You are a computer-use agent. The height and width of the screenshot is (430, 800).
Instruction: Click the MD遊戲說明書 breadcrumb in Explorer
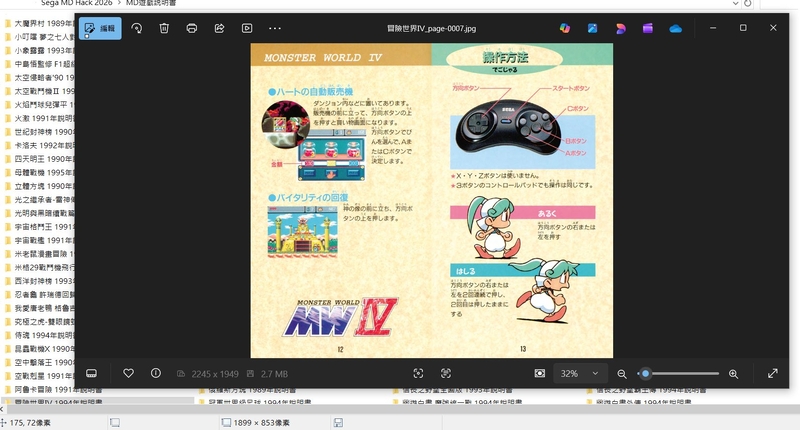pos(151,3)
